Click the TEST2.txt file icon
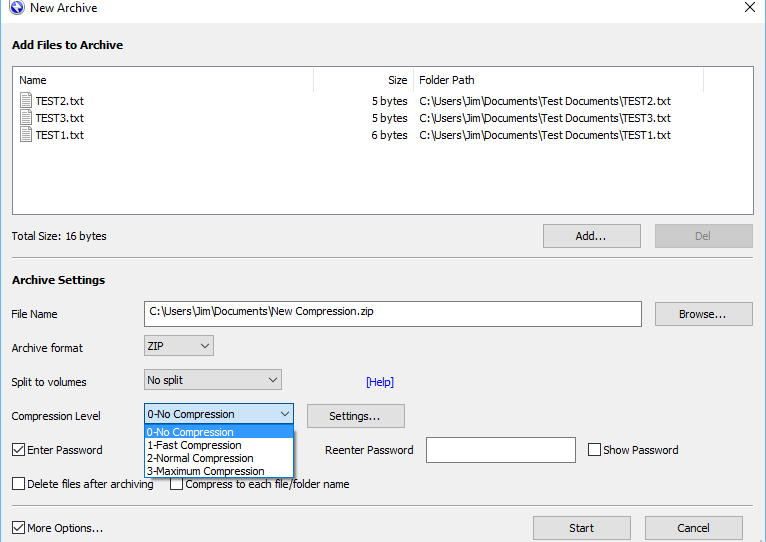Viewport: 766px width, 542px height. pos(26,100)
